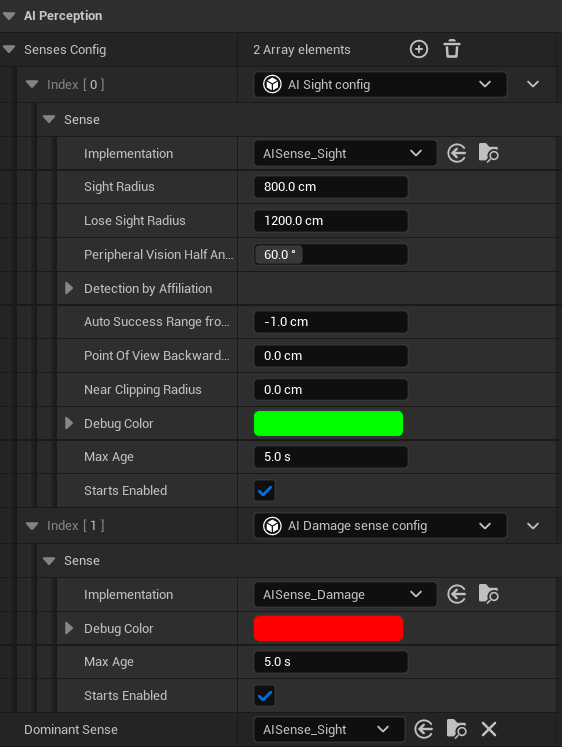Toggle Starts Enabled for sight sense

264,490
